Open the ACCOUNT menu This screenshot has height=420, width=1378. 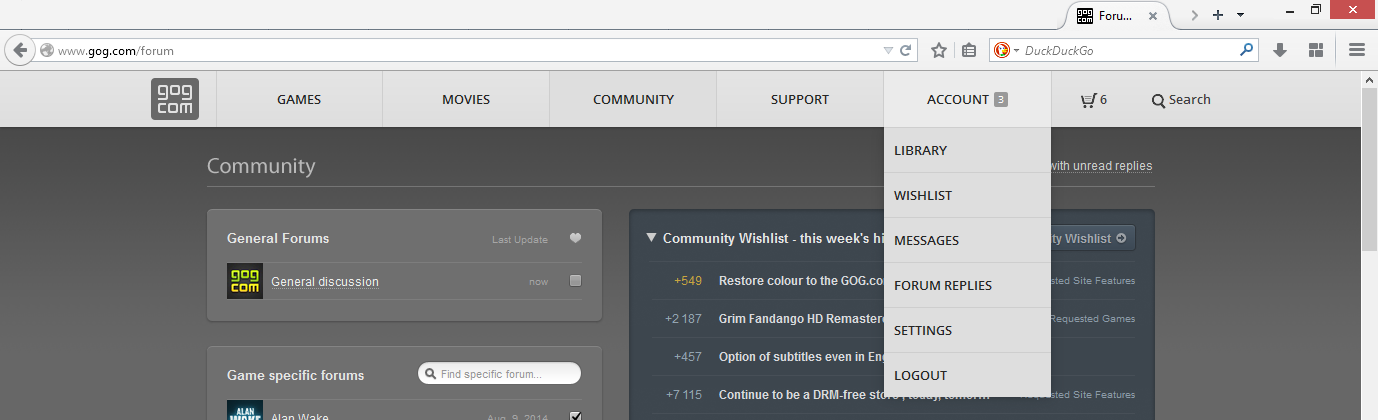point(967,99)
